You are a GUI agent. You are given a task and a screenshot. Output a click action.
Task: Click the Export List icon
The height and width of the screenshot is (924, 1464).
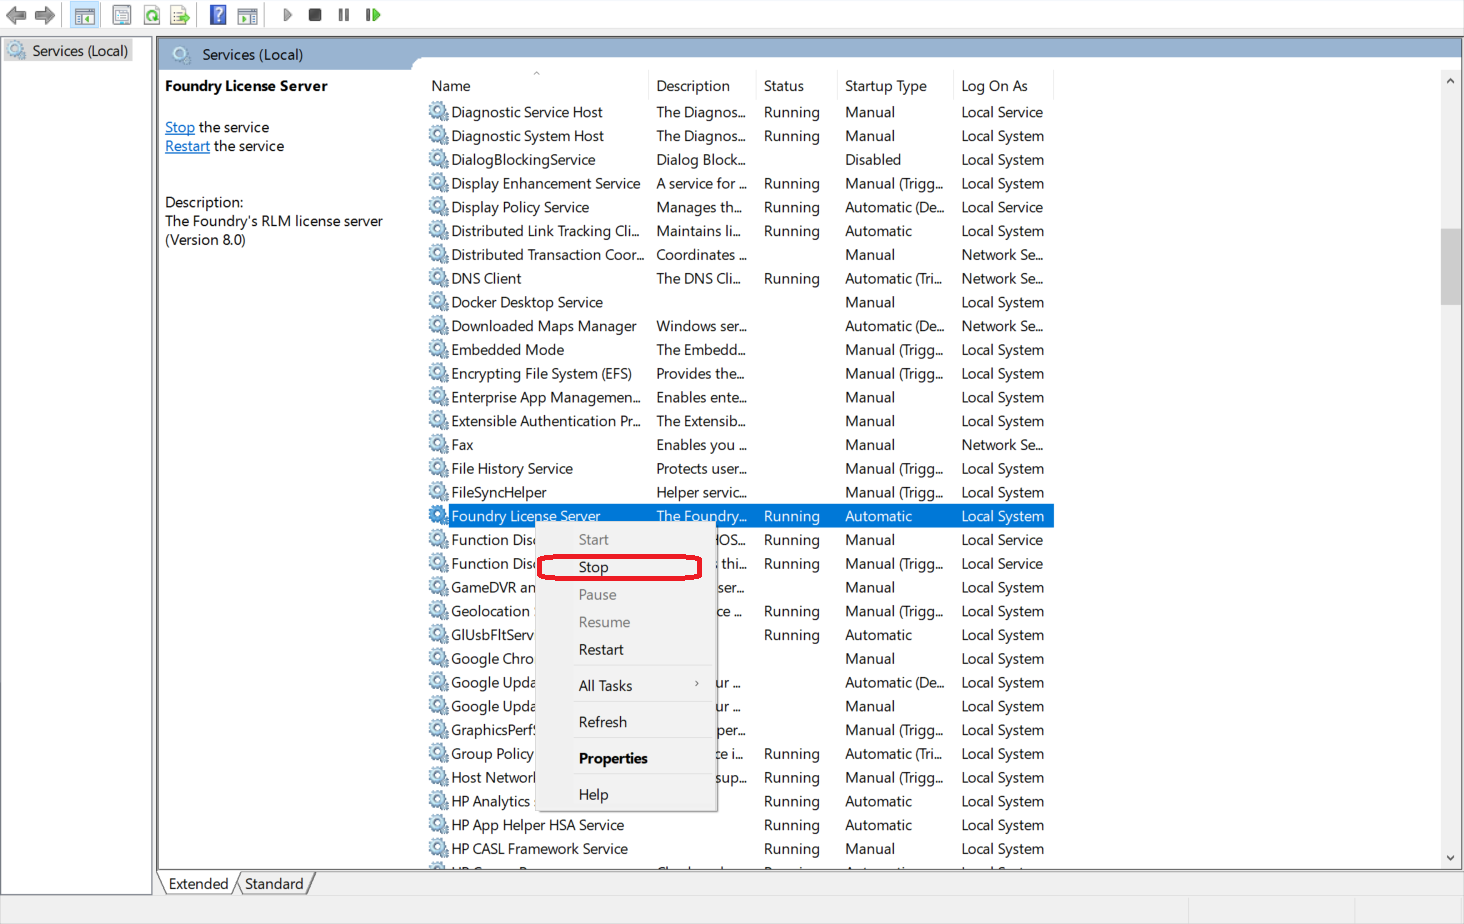click(179, 14)
